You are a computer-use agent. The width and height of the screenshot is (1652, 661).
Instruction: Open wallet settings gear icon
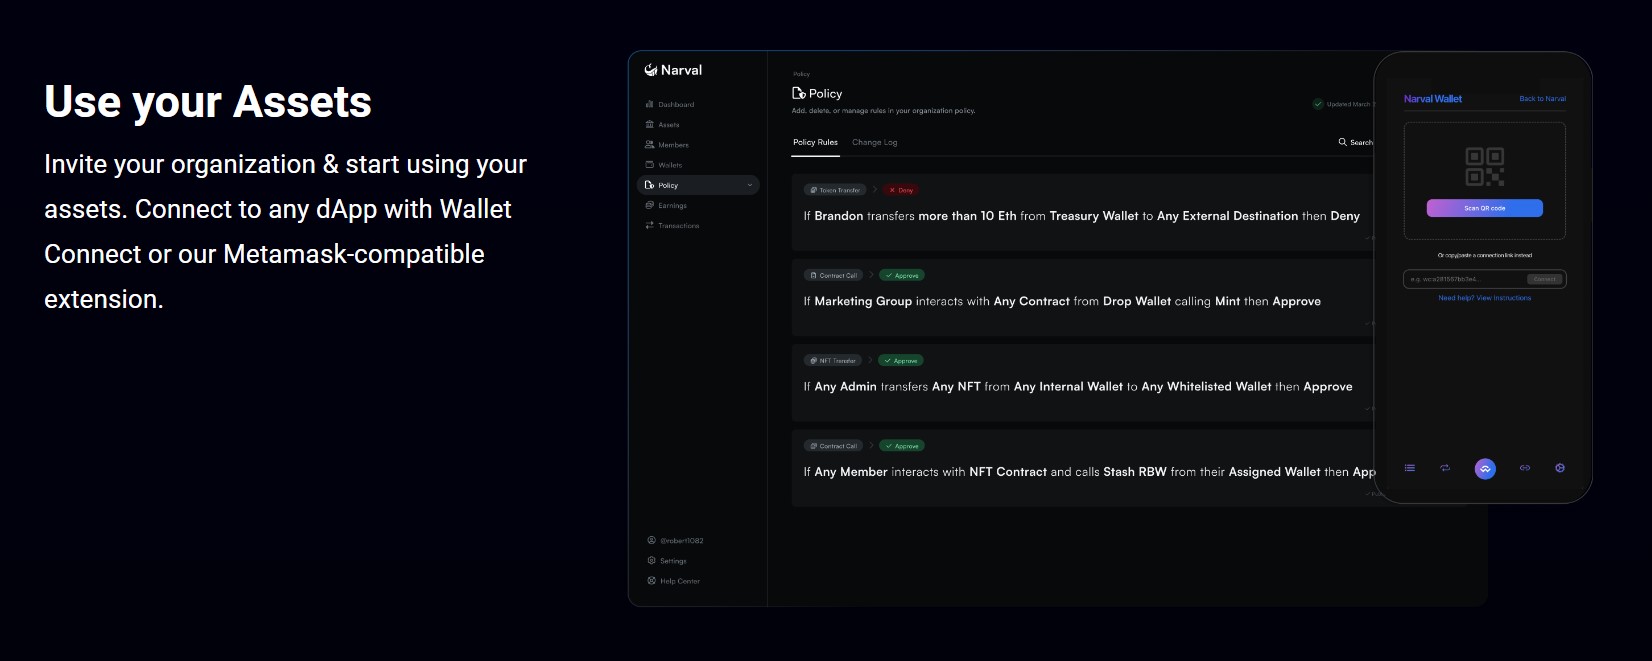tap(1560, 468)
